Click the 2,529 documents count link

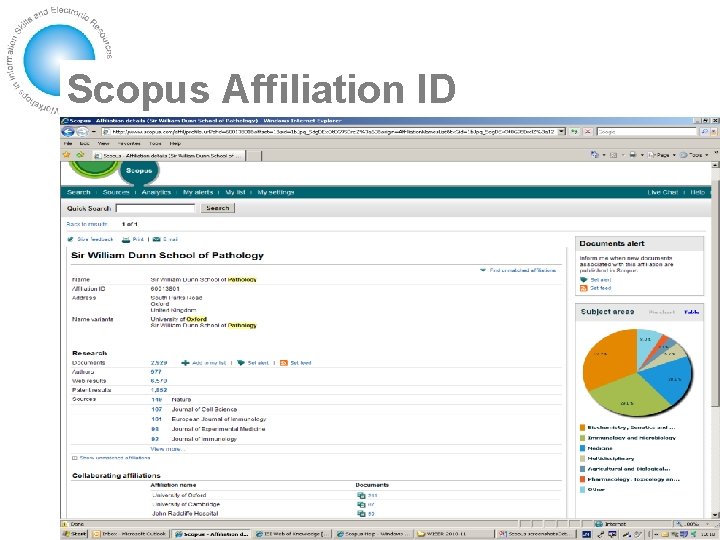point(158,363)
